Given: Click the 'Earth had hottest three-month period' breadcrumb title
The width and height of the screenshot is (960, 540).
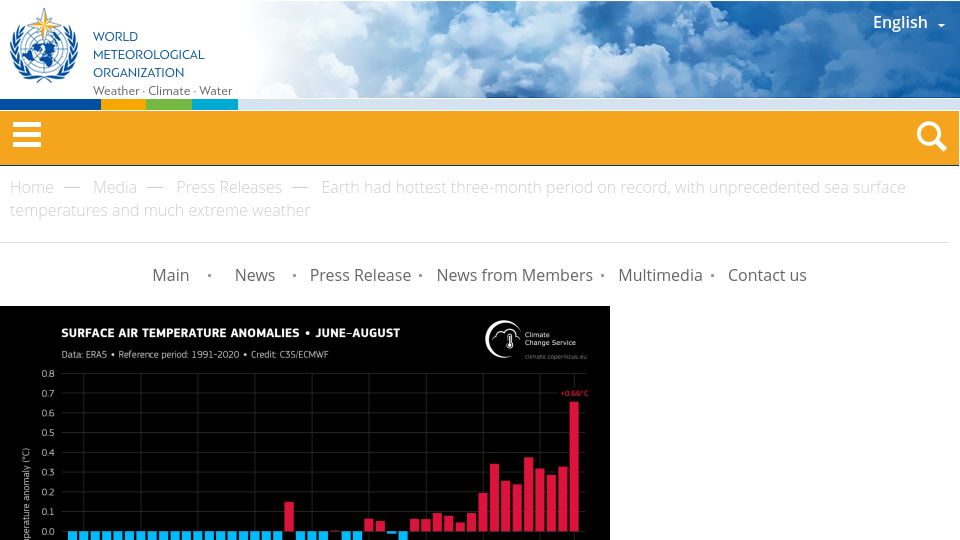Looking at the screenshot, I should (457, 198).
